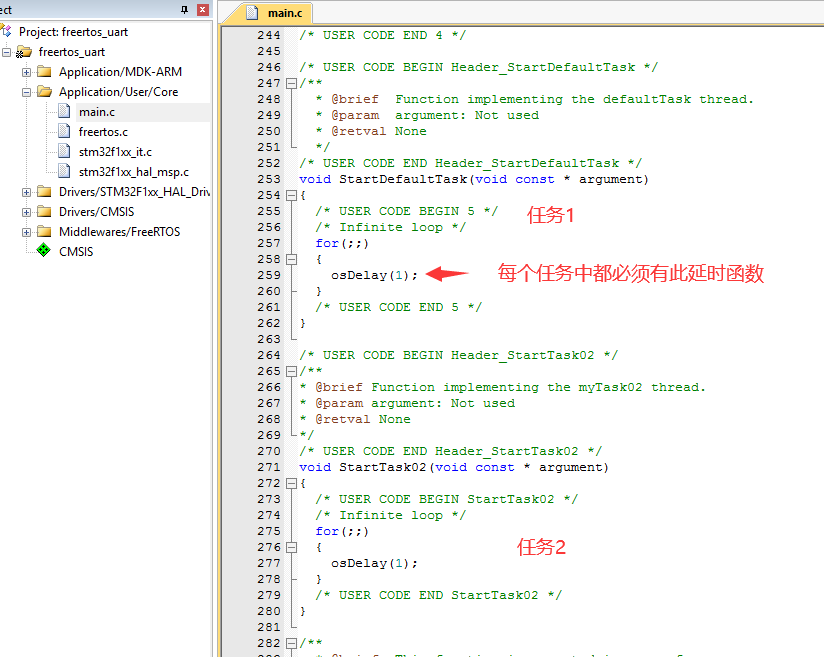Expand the Drivers/STM32F1xx_HAL_Driver group
The width and height of the screenshot is (824, 657).
click(26, 192)
